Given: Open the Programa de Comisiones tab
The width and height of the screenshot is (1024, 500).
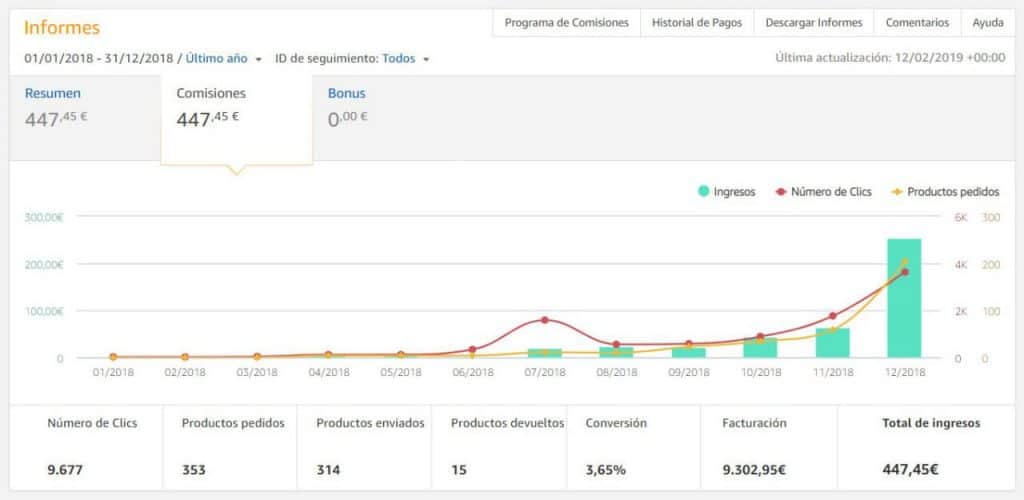Looking at the screenshot, I should click(x=566, y=23).
